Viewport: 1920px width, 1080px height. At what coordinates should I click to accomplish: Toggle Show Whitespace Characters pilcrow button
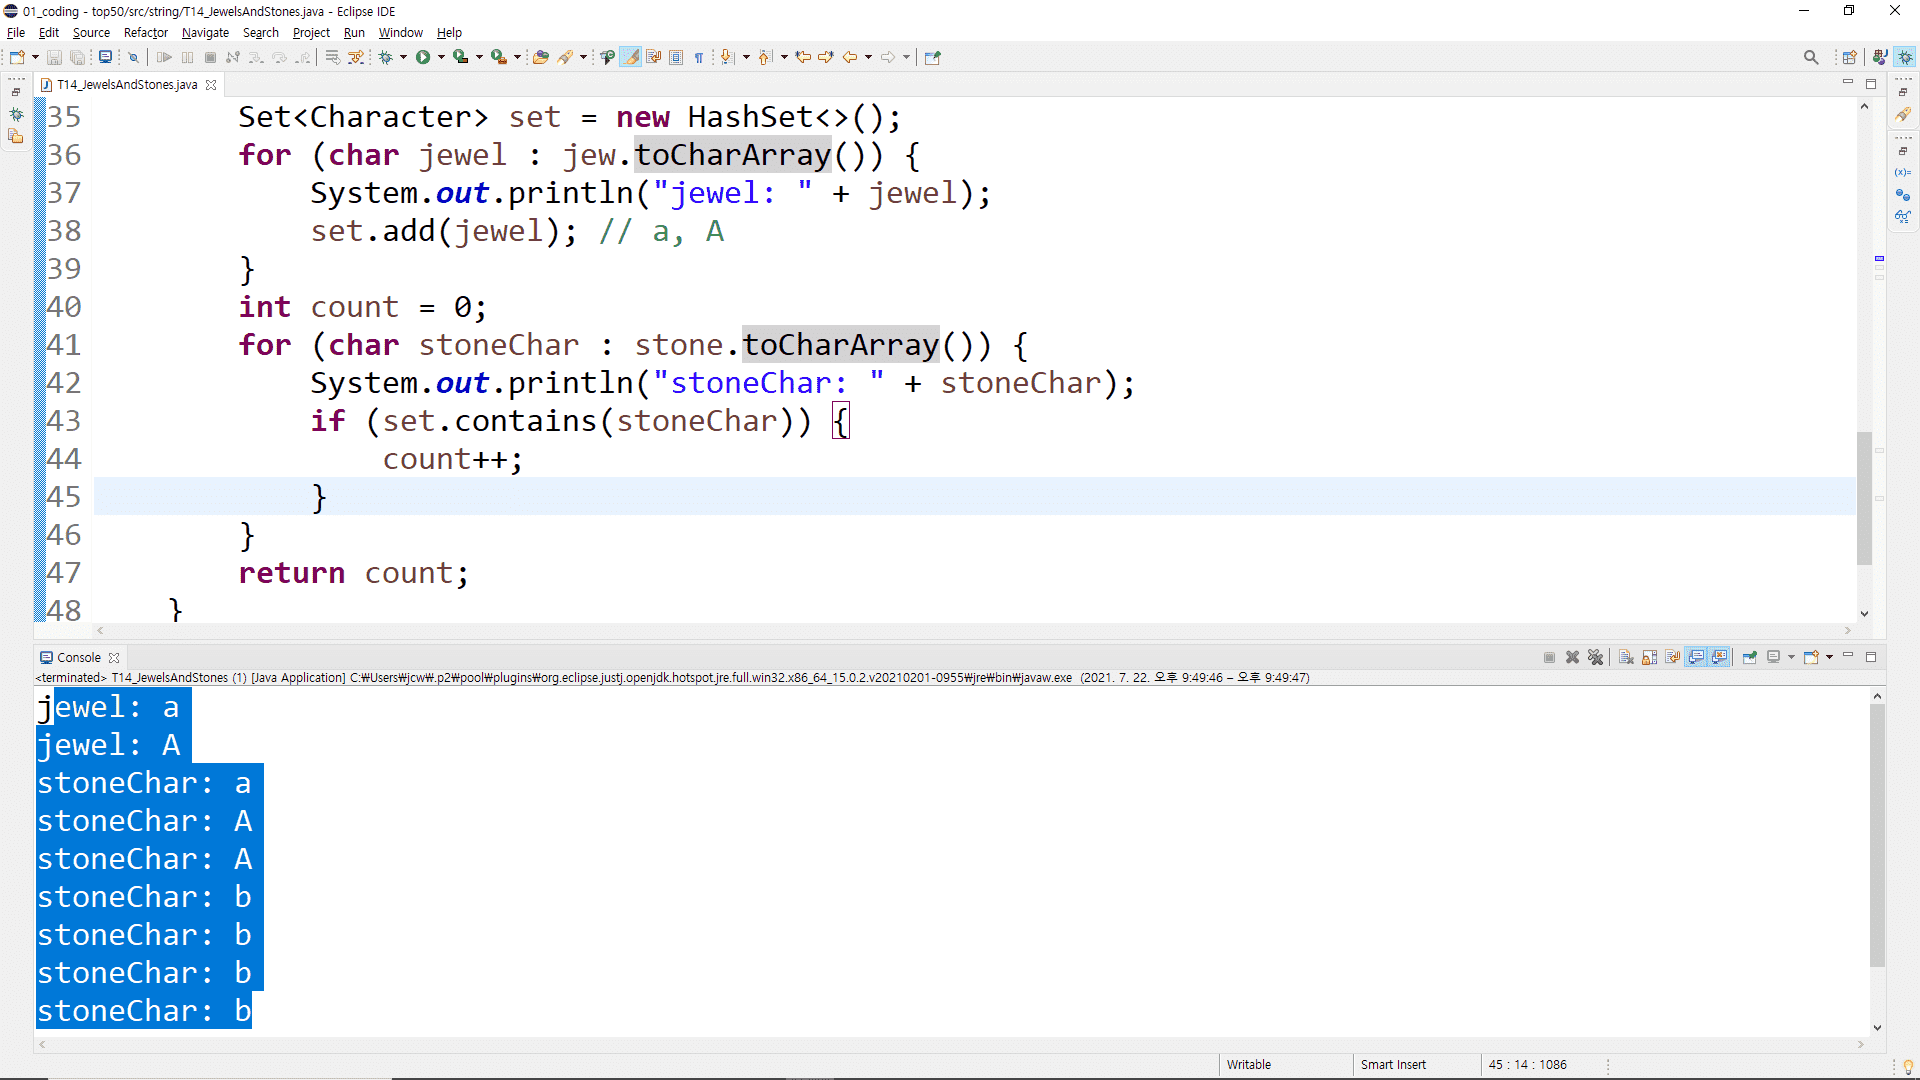[x=699, y=57]
